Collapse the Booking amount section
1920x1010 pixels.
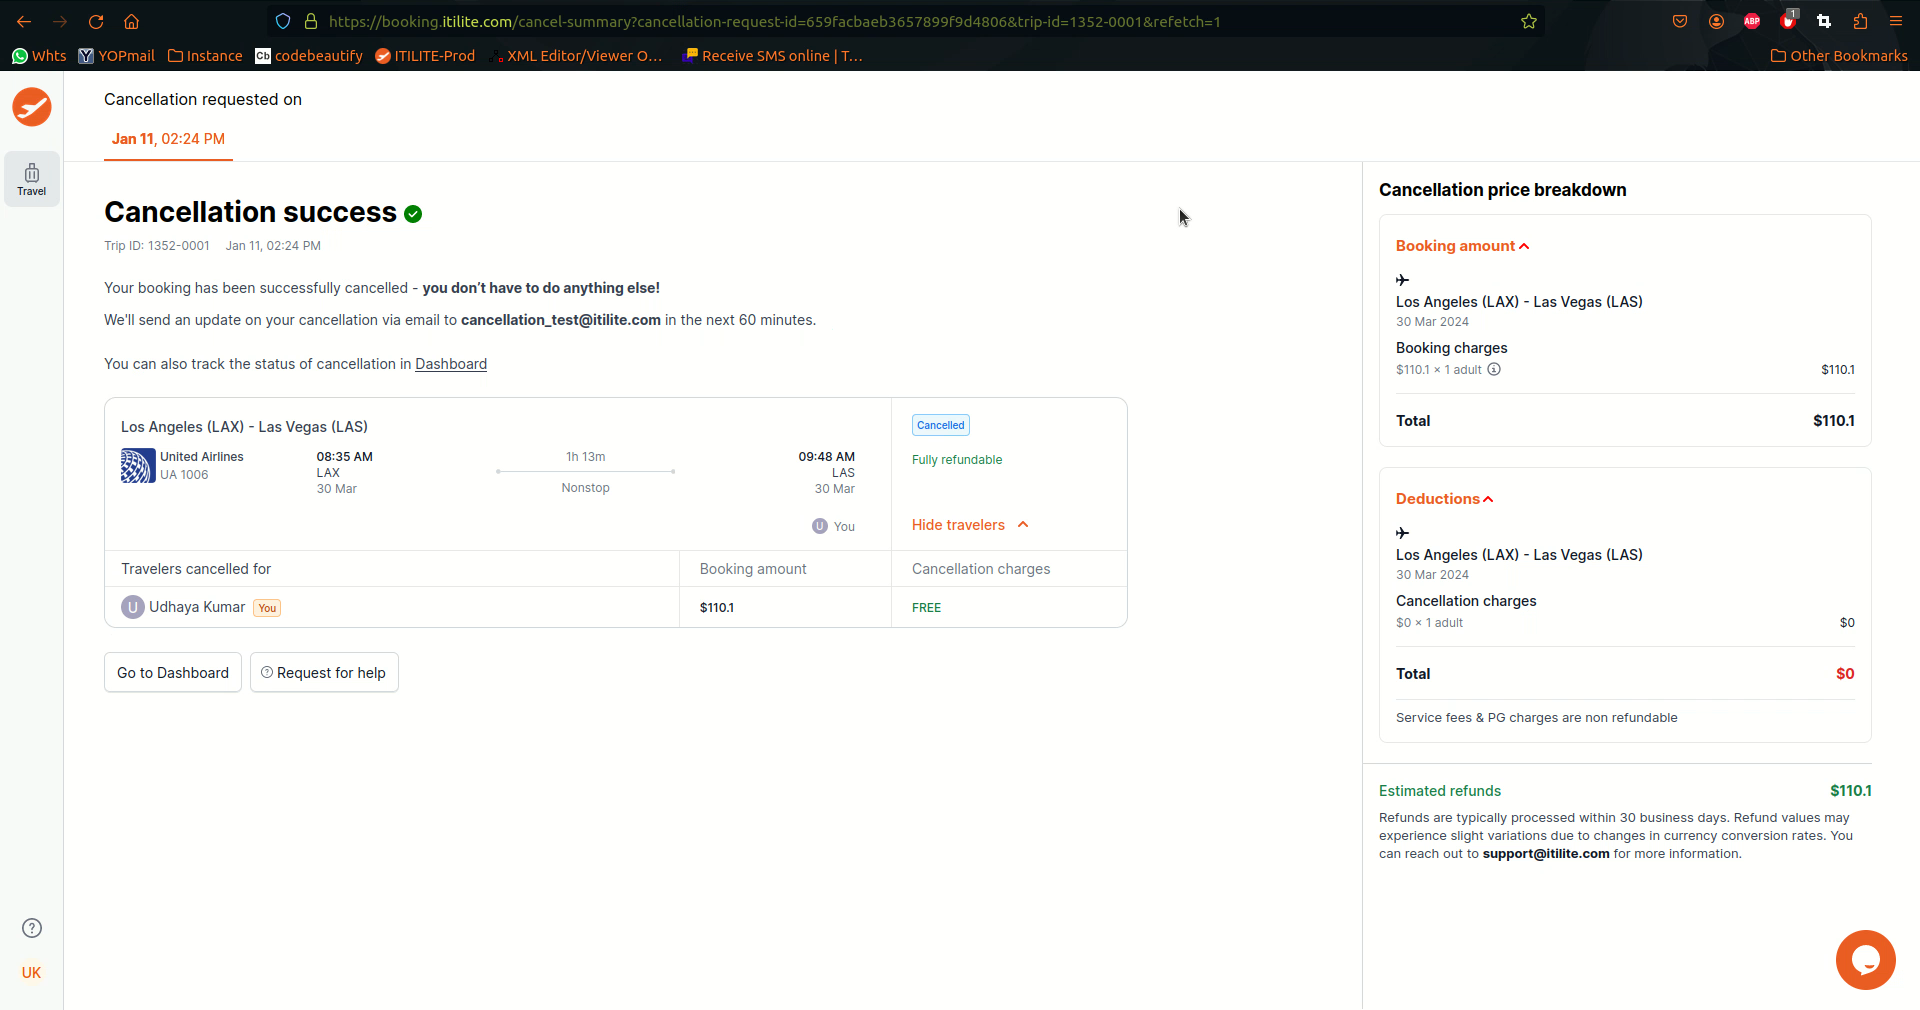[x=1462, y=246]
